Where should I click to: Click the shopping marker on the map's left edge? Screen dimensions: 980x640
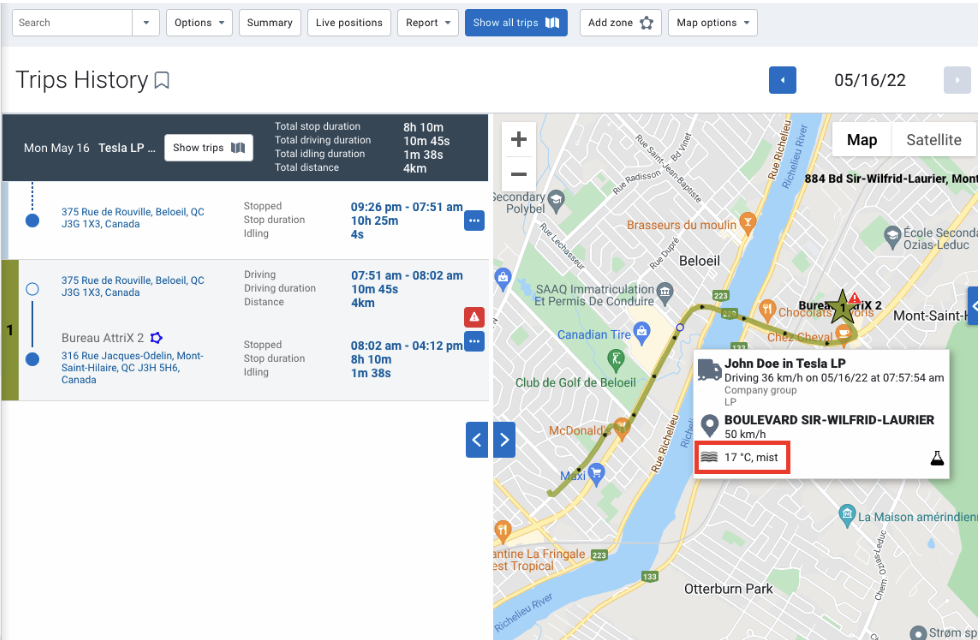point(502,278)
